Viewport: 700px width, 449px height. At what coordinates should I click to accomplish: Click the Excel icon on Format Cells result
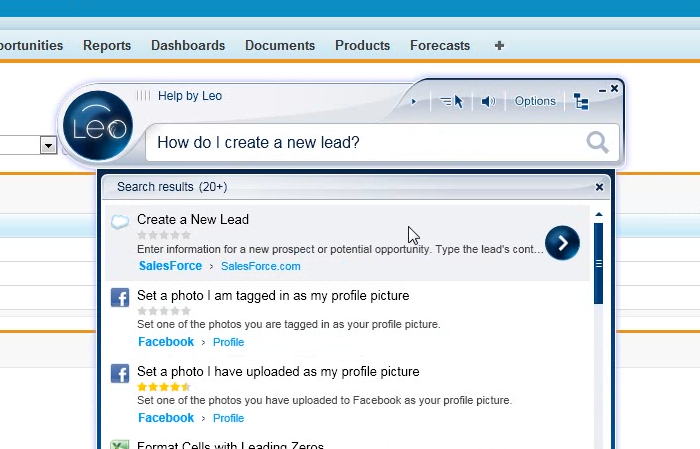(120, 446)
